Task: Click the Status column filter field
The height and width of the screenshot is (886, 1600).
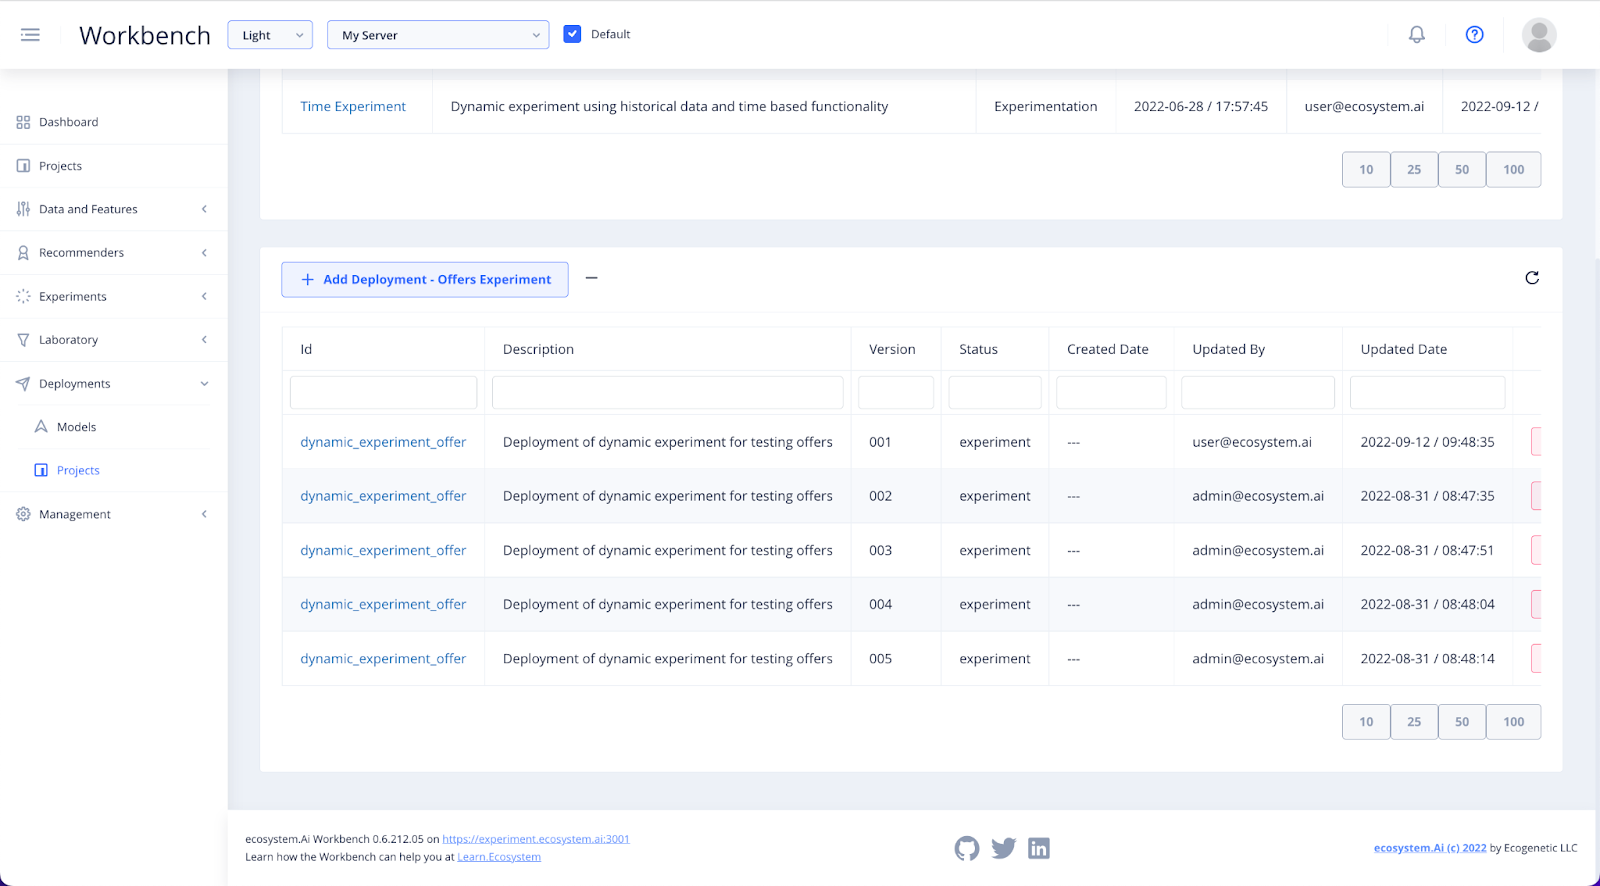Action: point(995,393)
